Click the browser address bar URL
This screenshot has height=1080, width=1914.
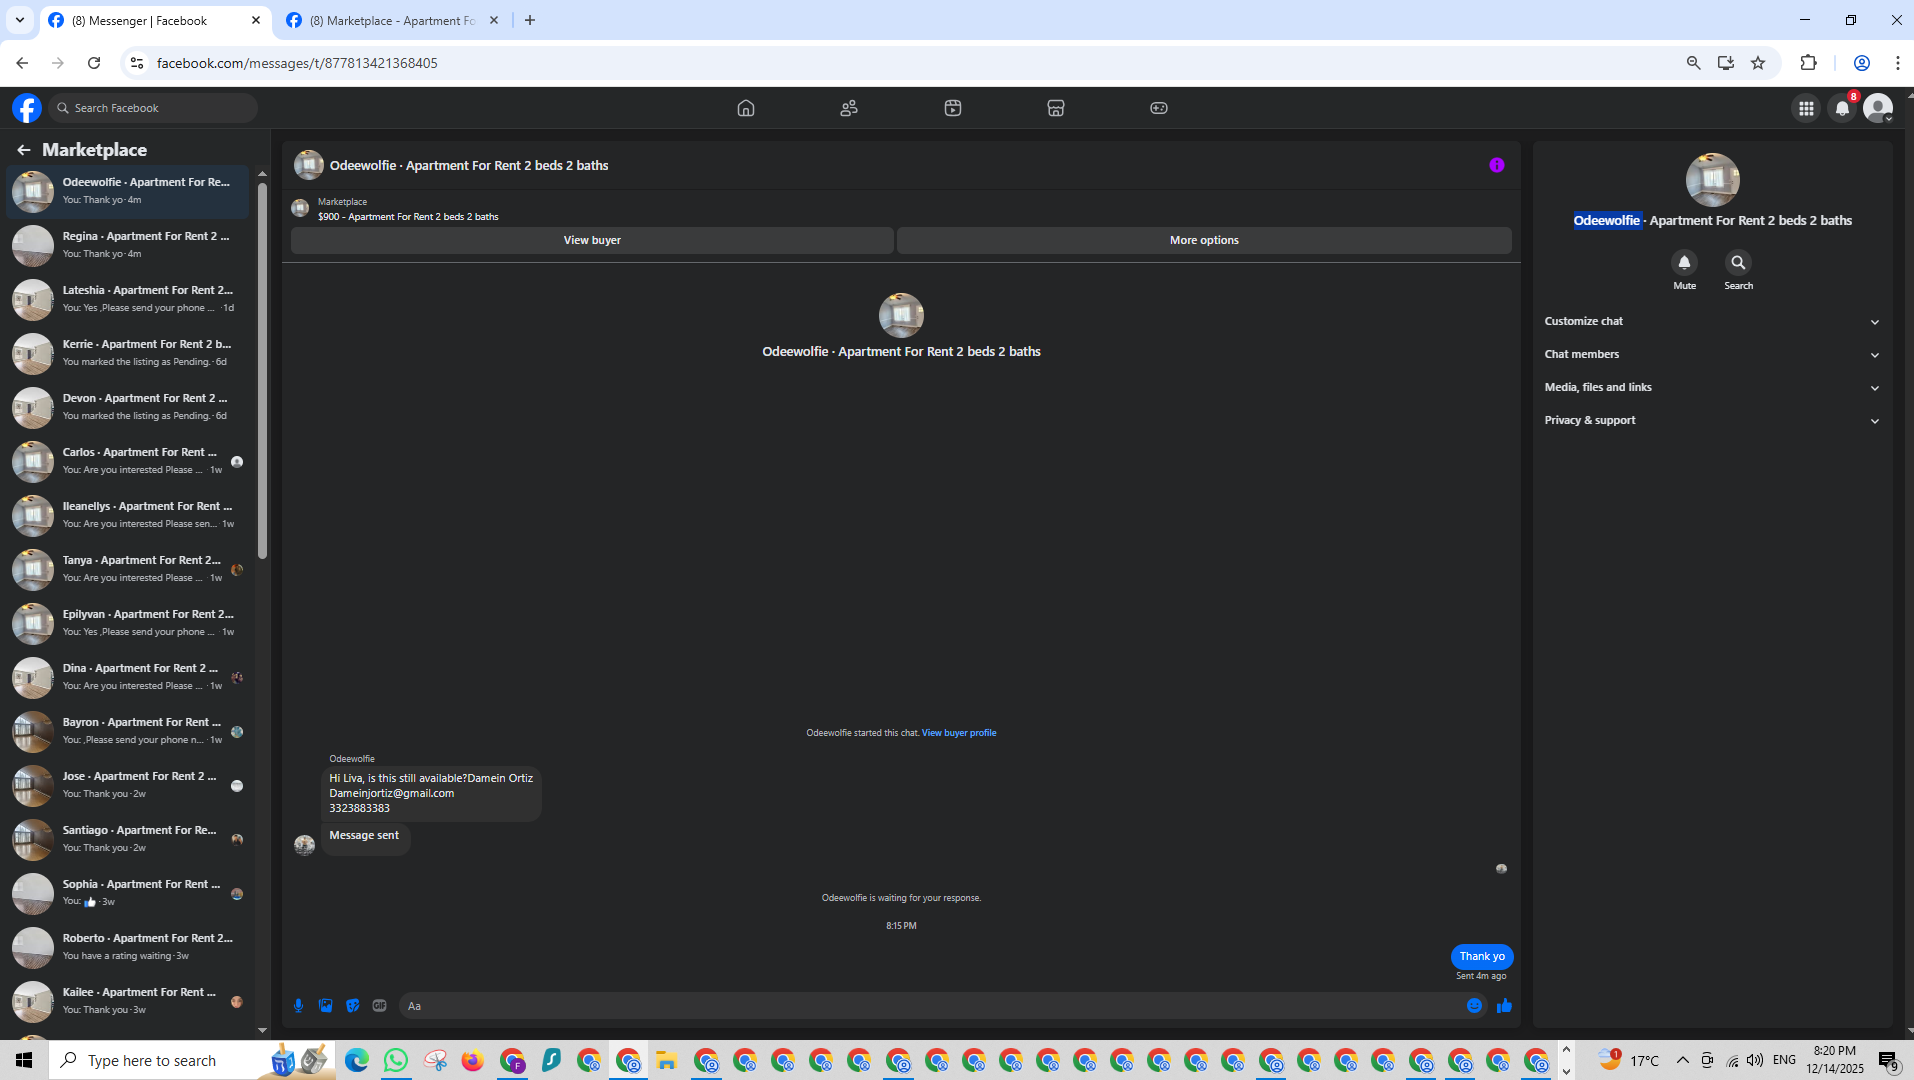297,63
